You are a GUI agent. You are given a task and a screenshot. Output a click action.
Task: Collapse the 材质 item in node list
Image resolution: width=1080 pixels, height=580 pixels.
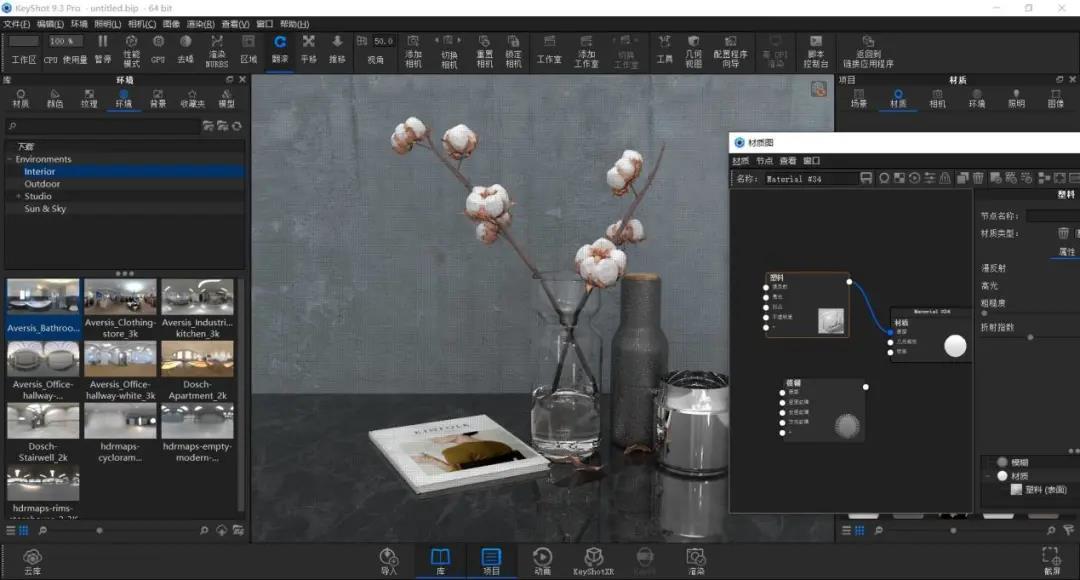tap(989, 476)
